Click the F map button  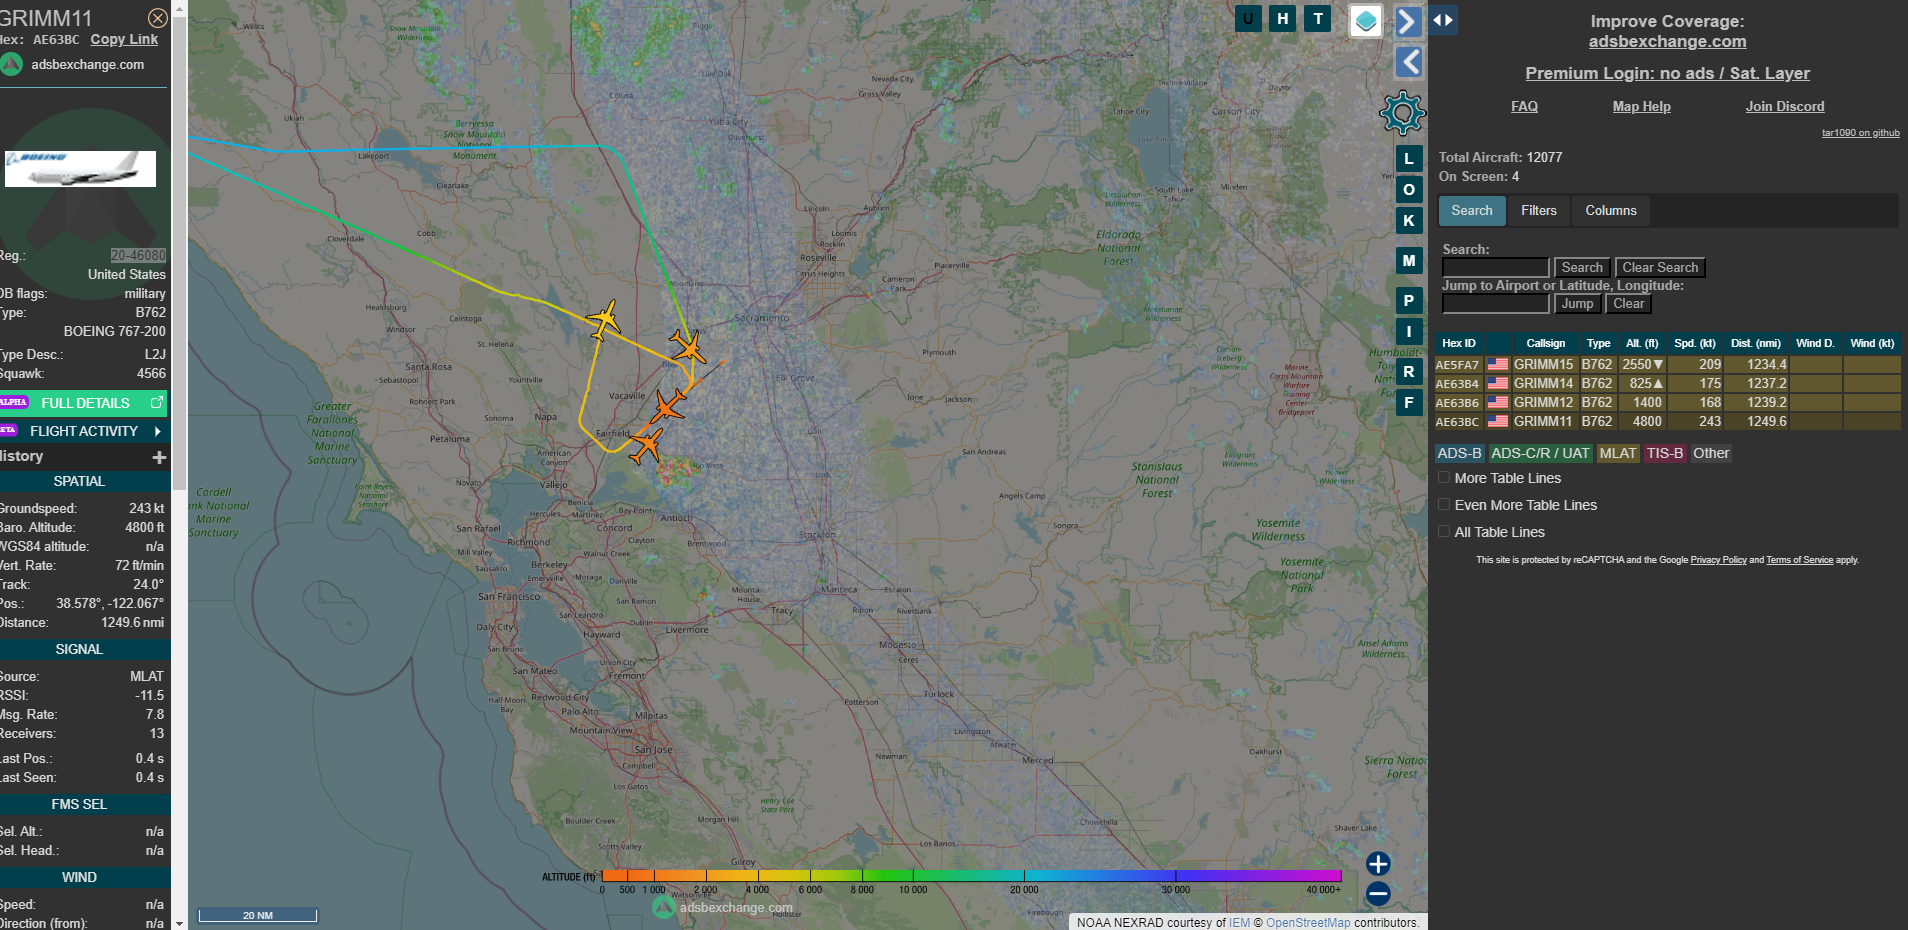pyautogui.click(x=1409, y=402)
